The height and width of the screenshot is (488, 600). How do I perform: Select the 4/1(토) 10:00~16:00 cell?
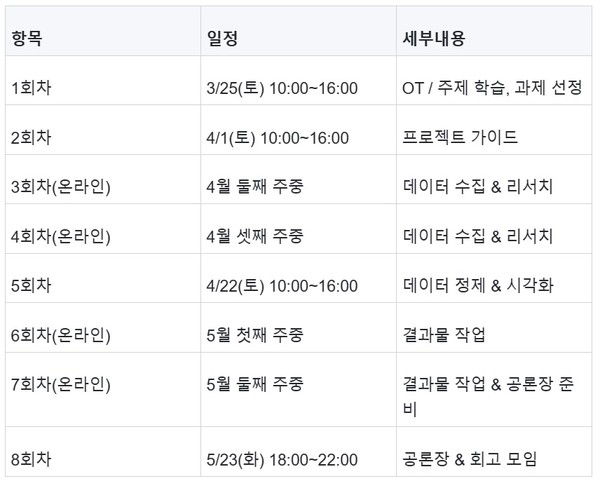click(276, 137)
